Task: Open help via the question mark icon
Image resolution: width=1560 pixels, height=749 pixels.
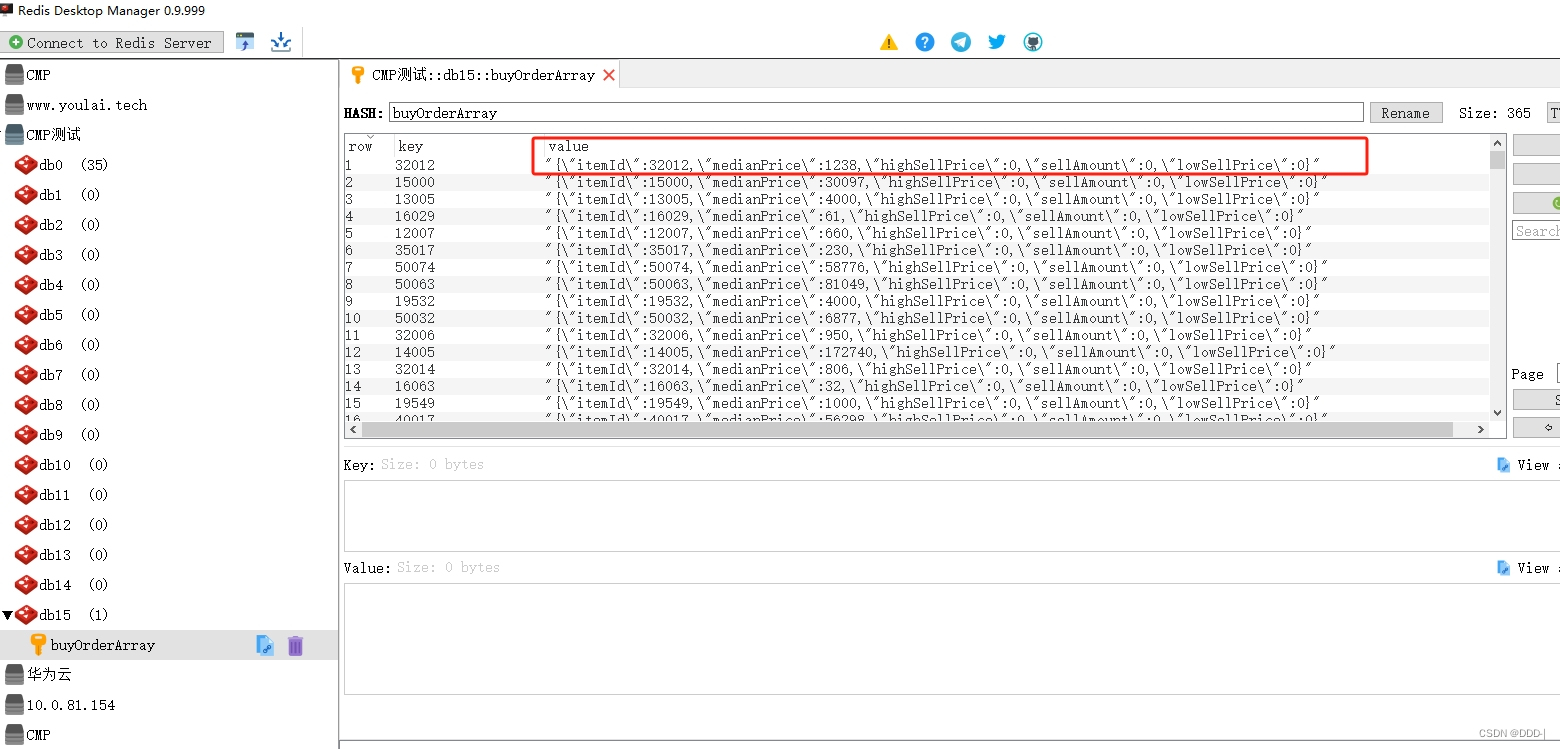Action: [925, 41]
